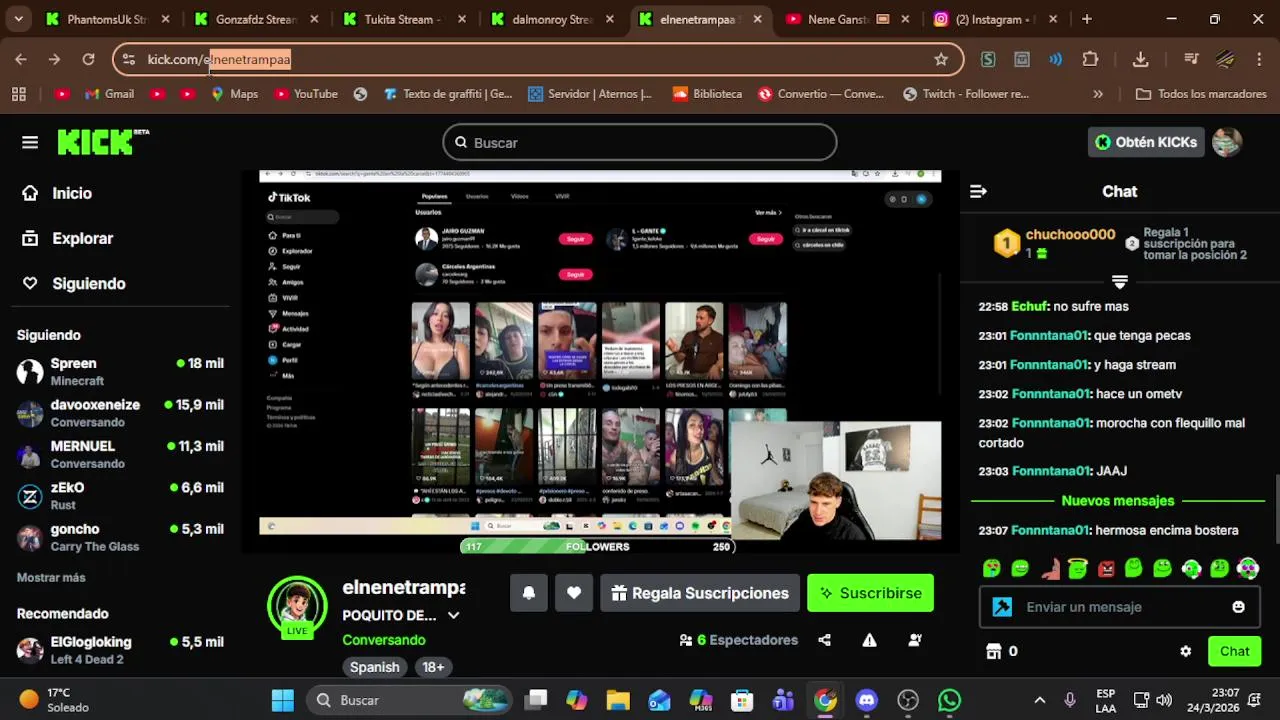Click chuchooo000 top gifter name
Viewport: 1280px width, 720px height.
[1070, 234]
